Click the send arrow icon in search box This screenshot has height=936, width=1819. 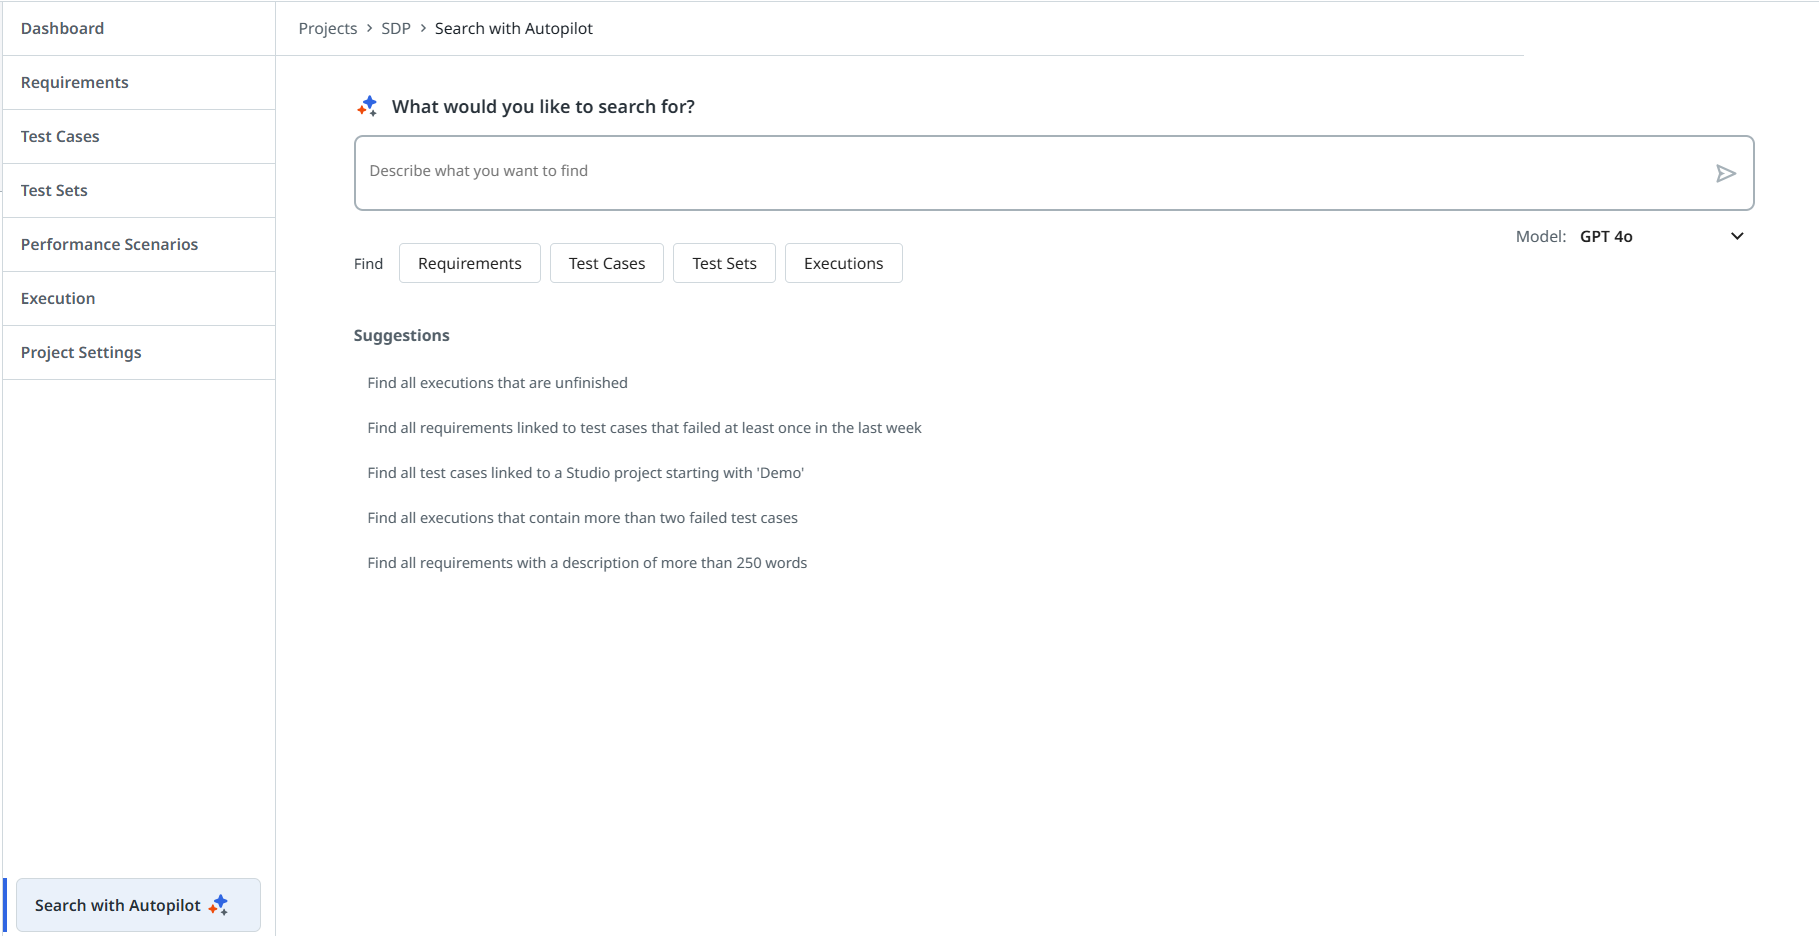1725,174
